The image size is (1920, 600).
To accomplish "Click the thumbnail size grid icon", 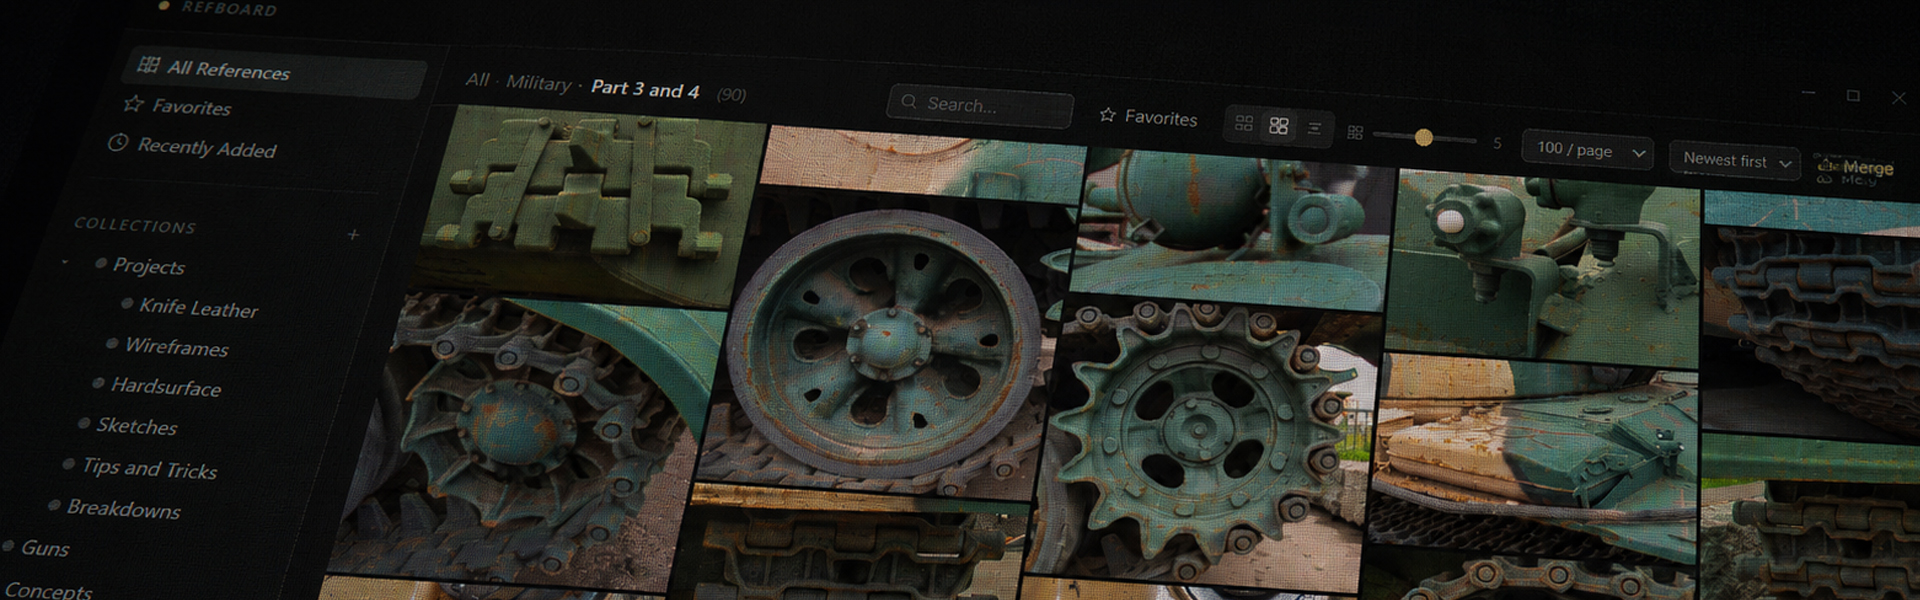I will 1355,132.
